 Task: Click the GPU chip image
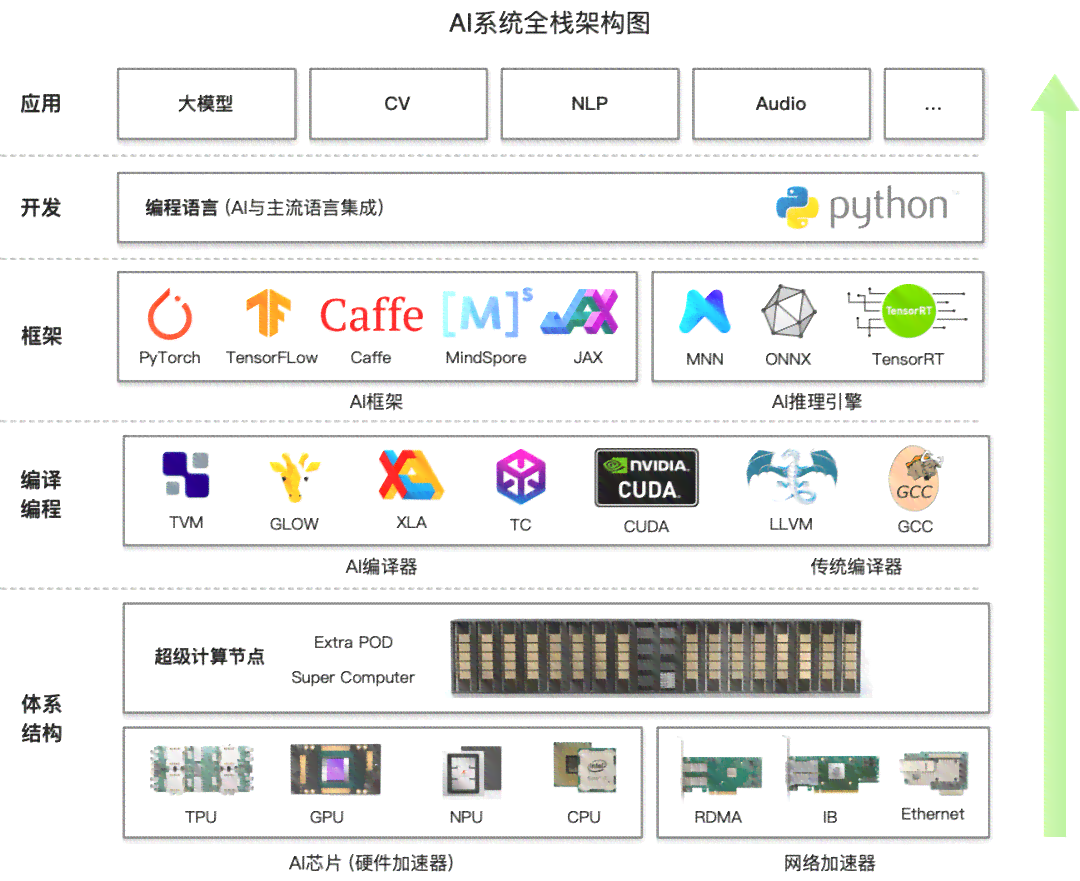click(x=335, y=769)
